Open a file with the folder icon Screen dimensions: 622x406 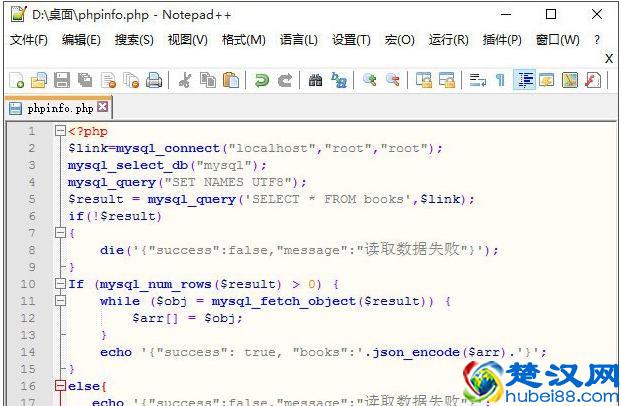pos(39,81)
